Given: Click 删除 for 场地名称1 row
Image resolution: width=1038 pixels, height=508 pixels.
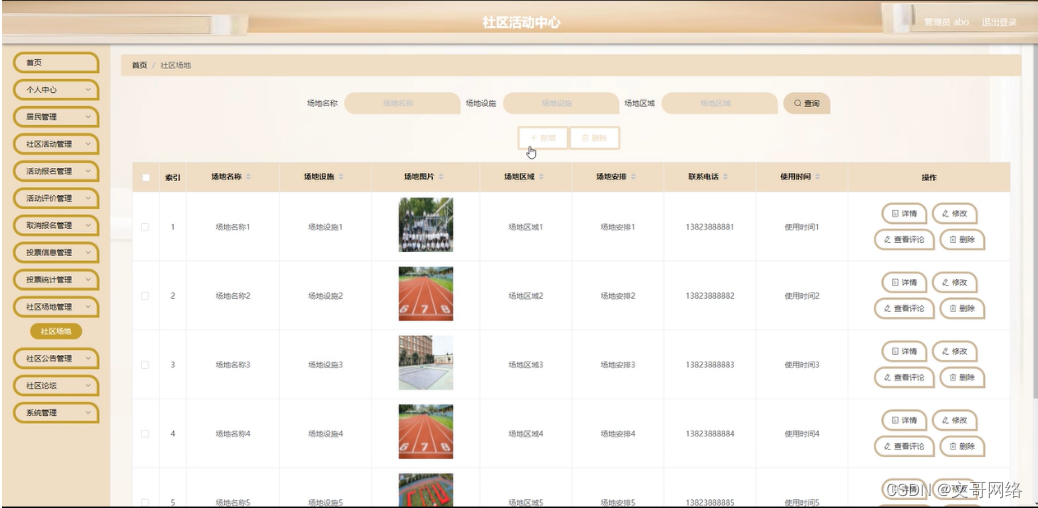Looking at the screenshot, I should [962, 240].
